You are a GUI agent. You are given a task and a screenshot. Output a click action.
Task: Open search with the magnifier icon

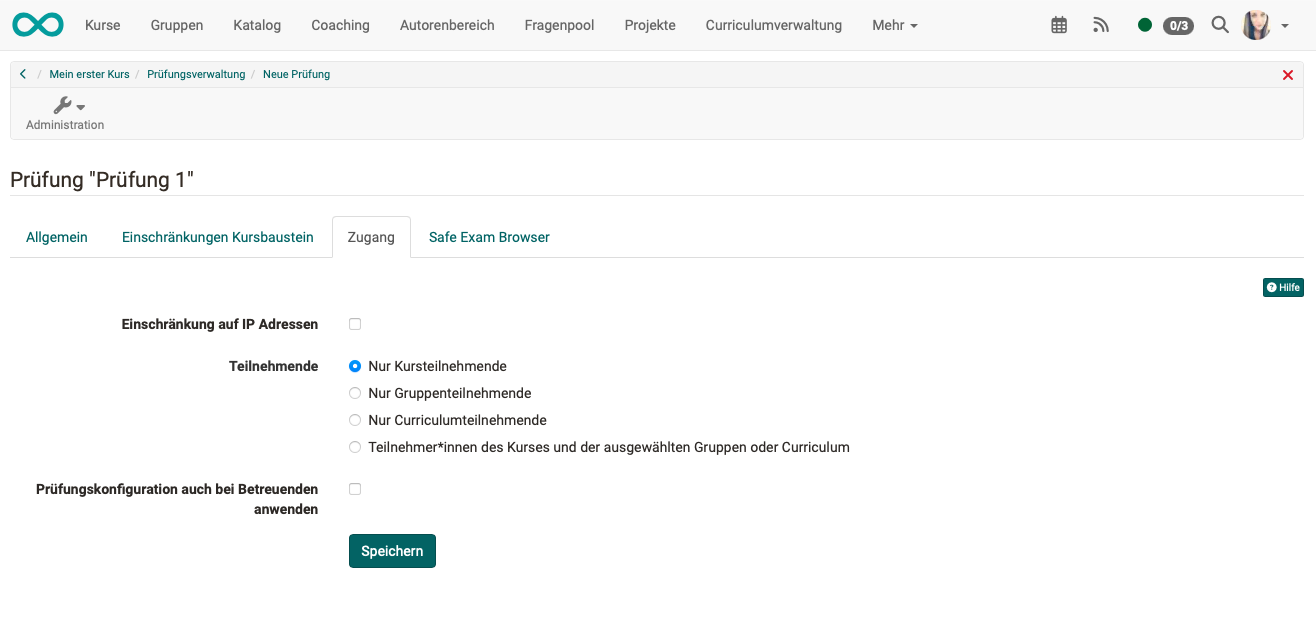coord(1220,25)
